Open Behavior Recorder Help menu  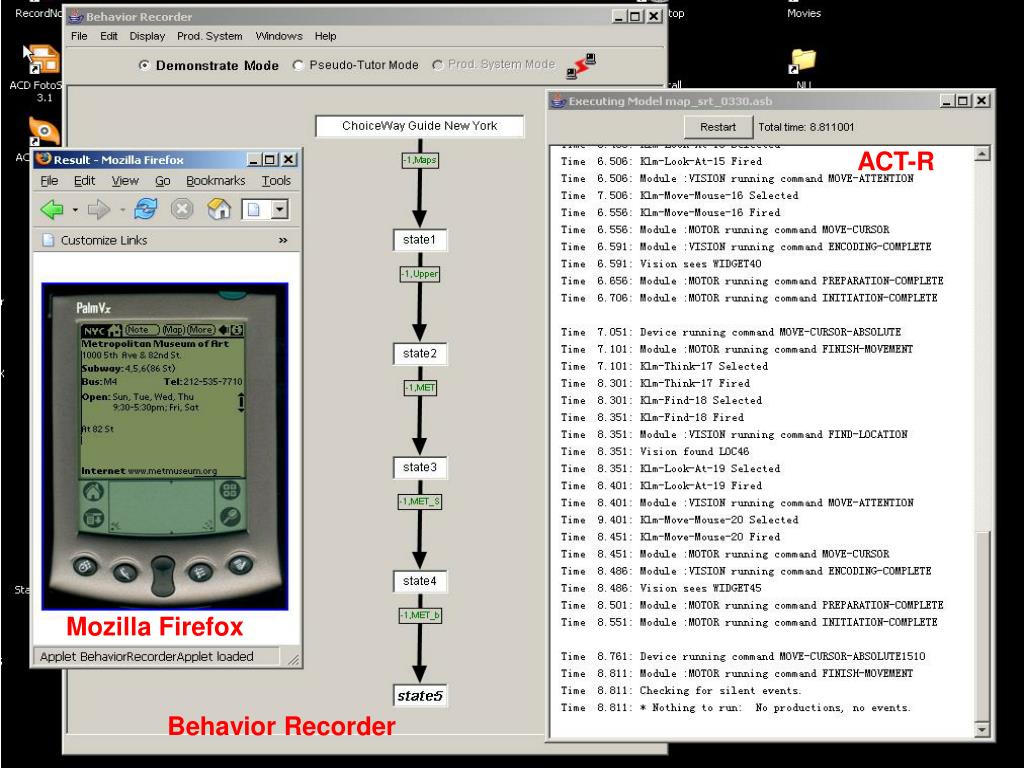(x=325, y=36)
